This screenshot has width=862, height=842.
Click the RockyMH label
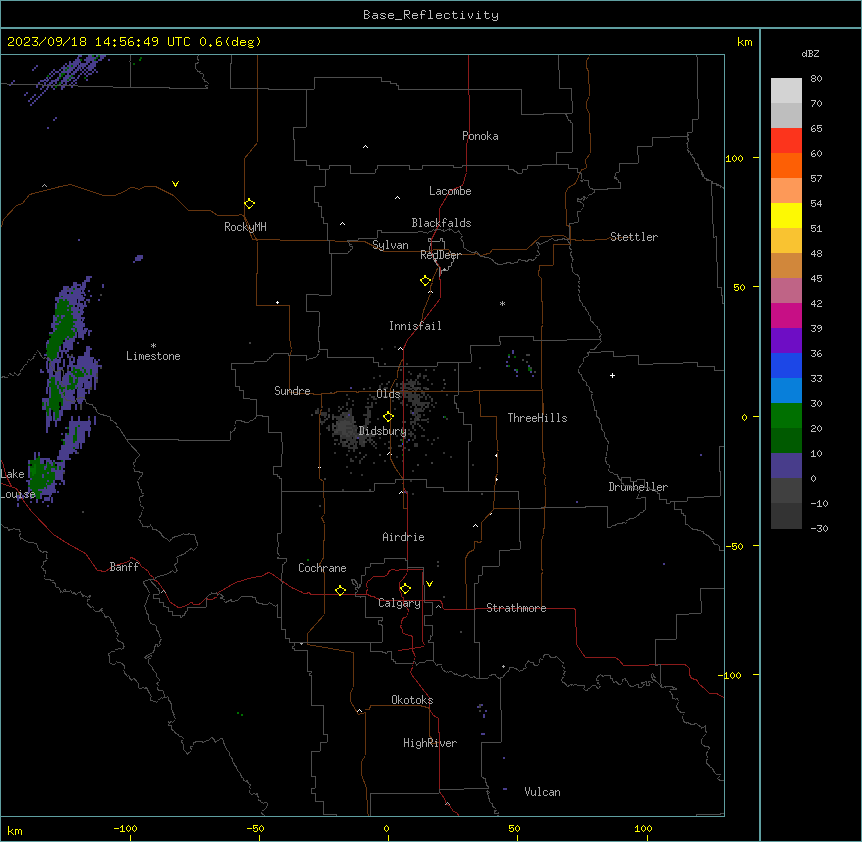245,226
